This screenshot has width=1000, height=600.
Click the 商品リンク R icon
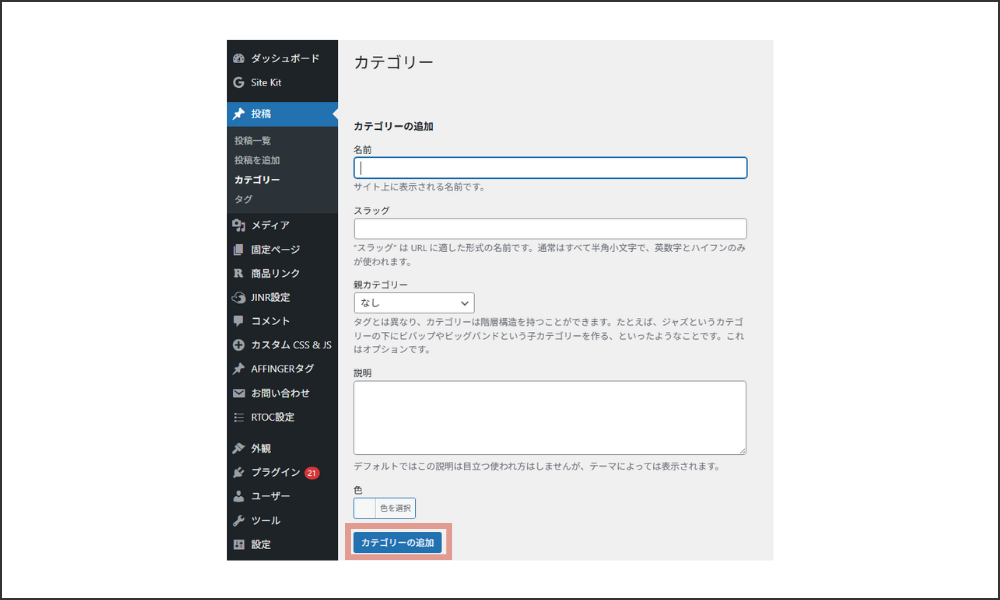(239, 273)
